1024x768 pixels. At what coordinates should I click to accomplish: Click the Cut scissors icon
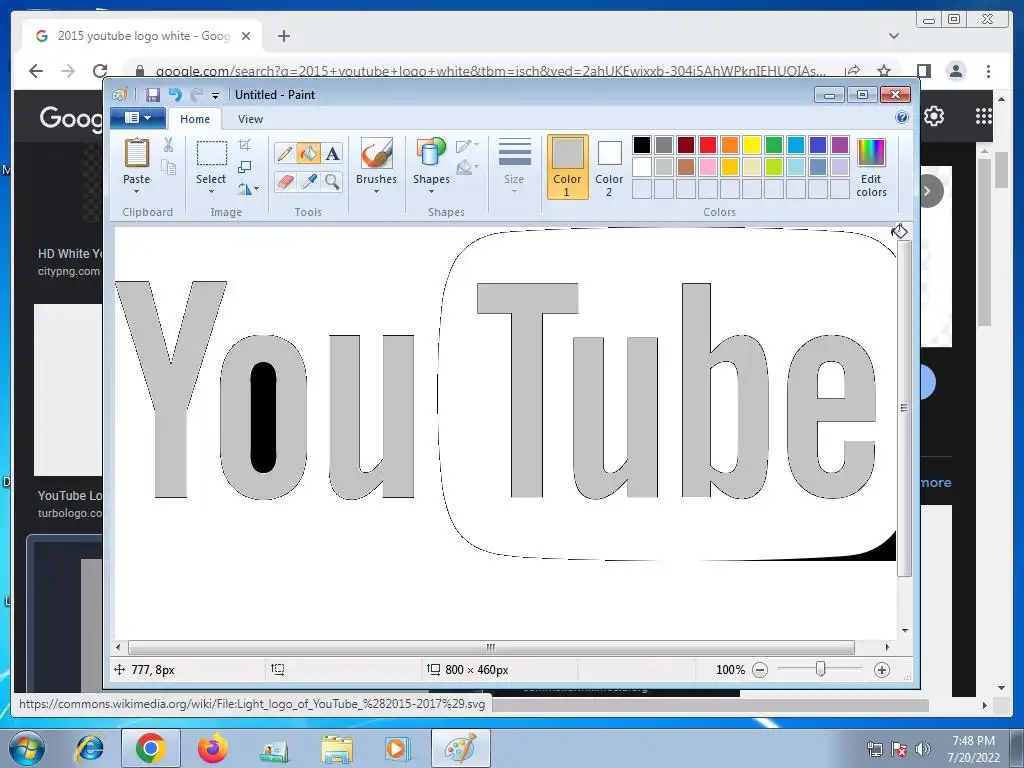[168, 145]
